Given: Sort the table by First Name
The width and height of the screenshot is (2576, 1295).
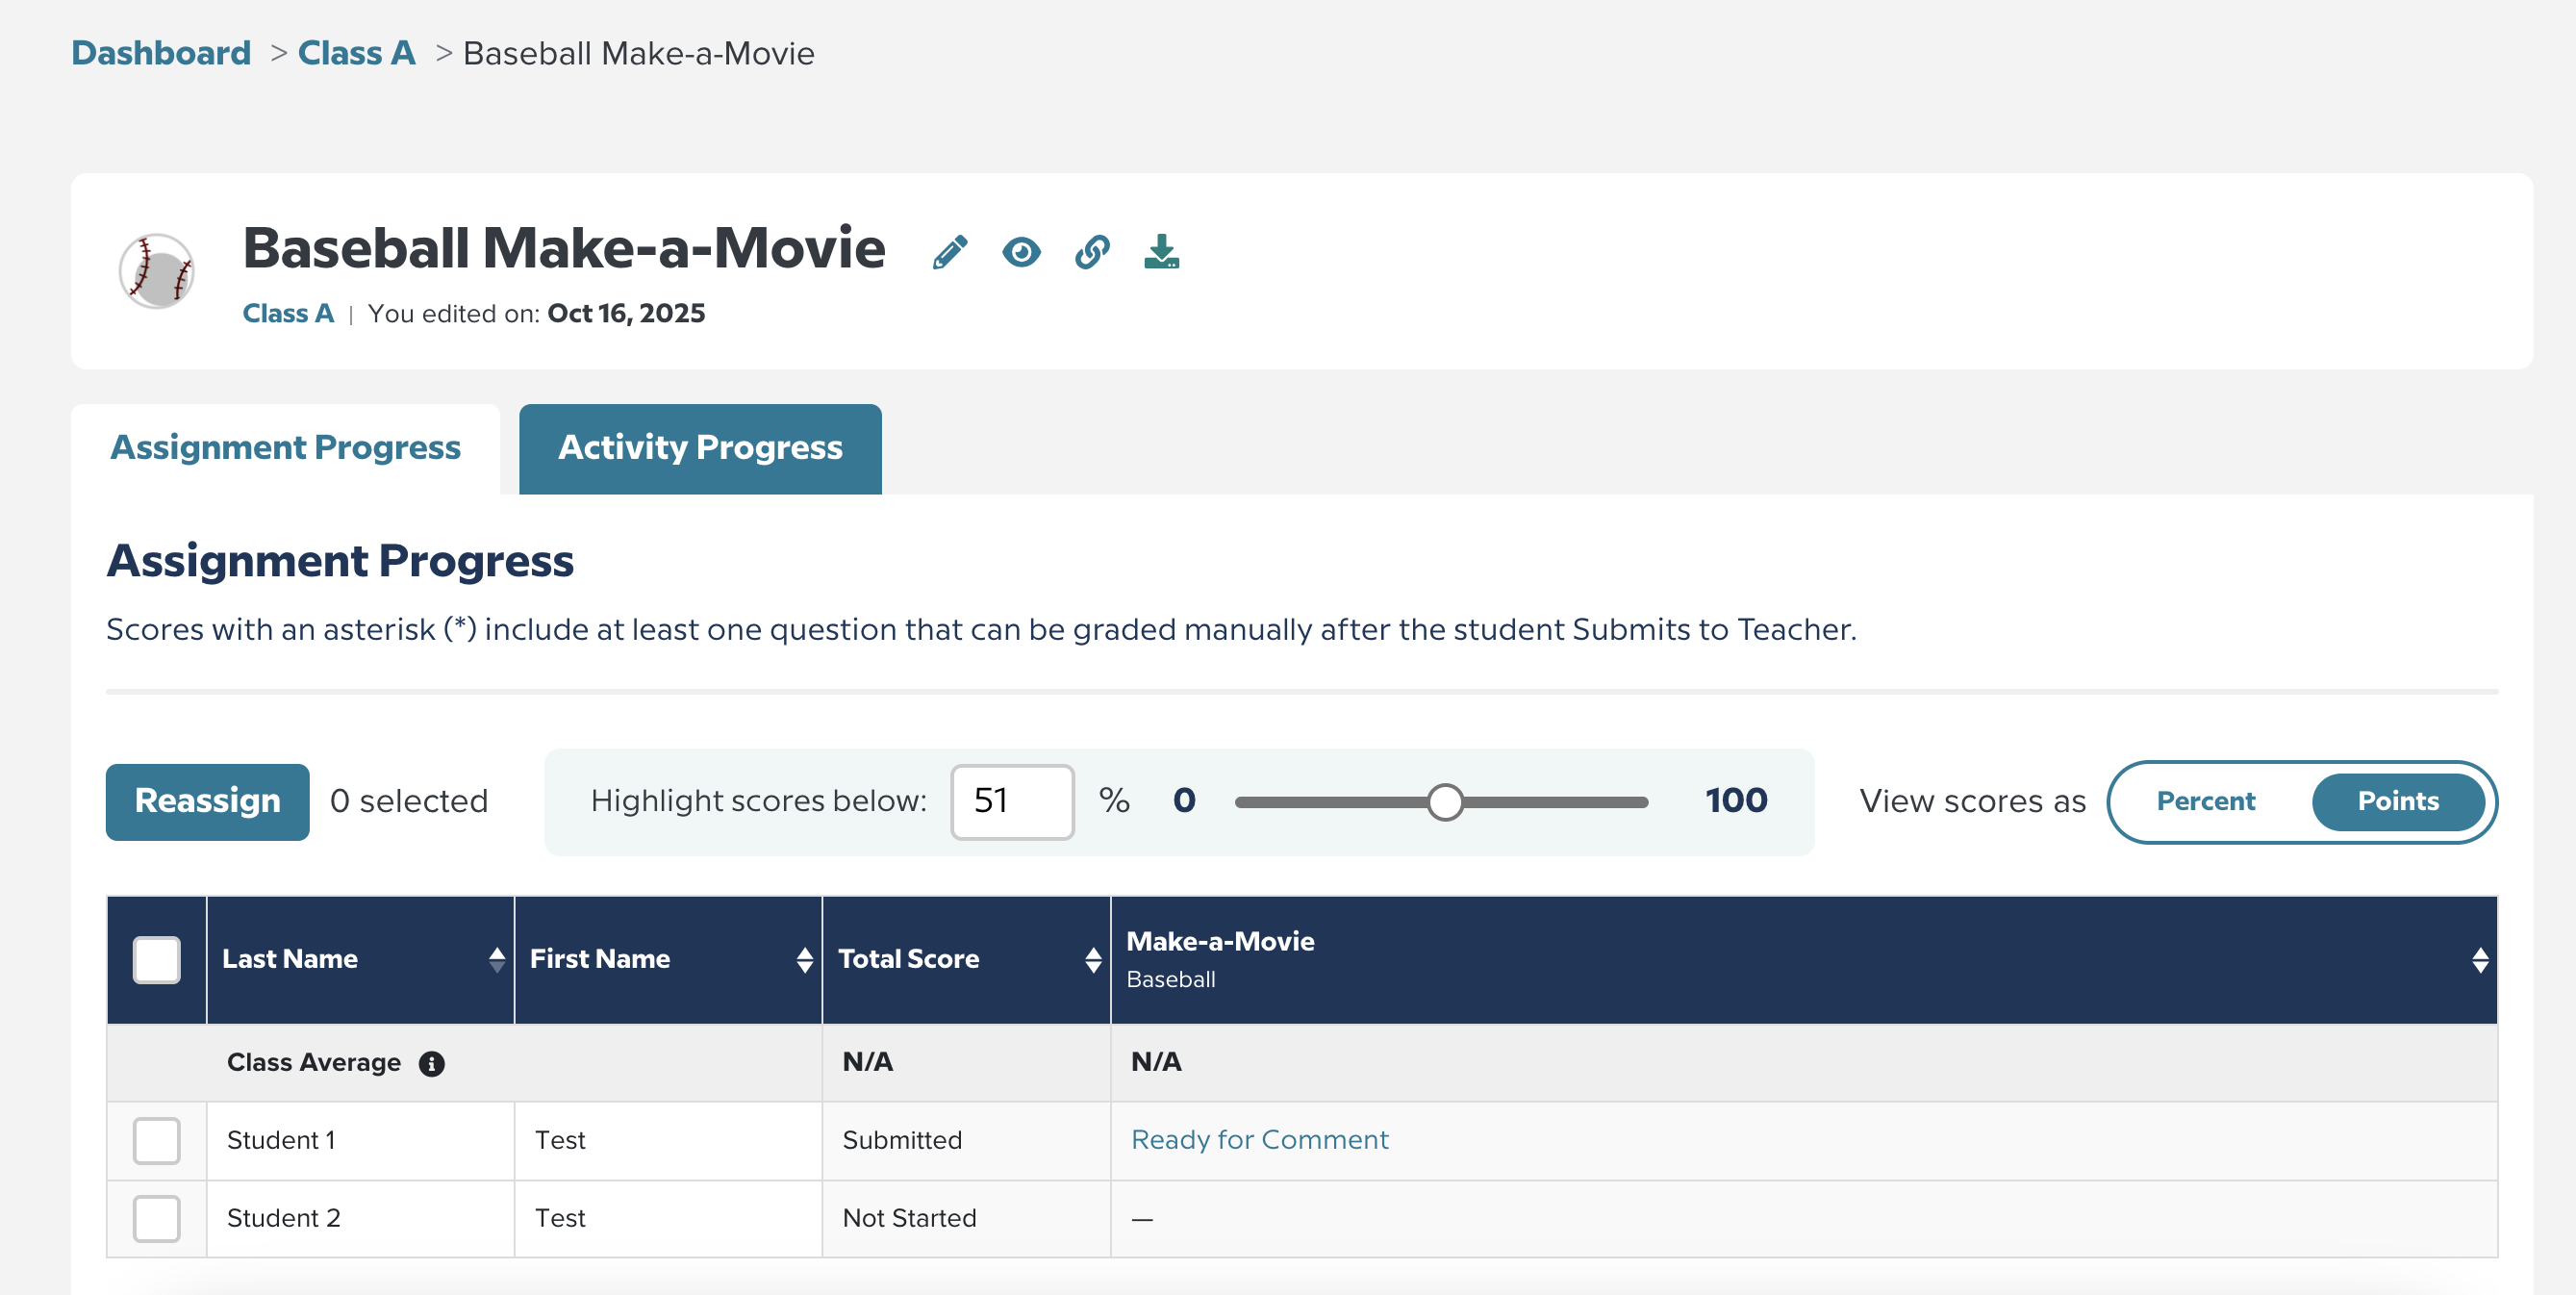Looking at the screenshot, I should tap(806, 959).
